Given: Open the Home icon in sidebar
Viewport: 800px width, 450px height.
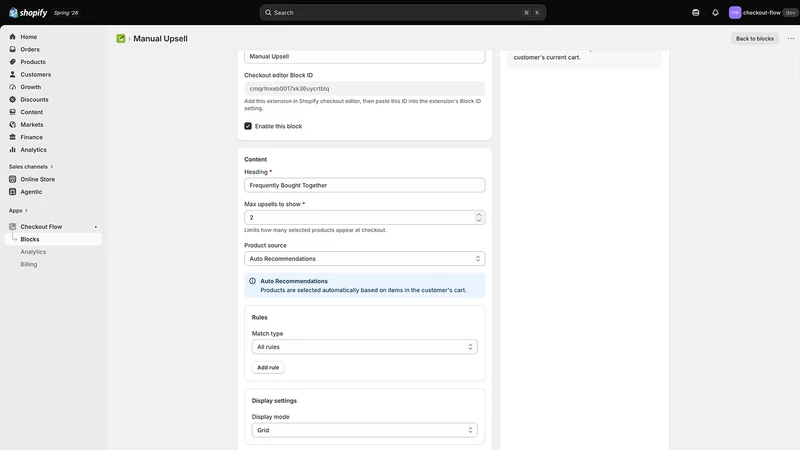Looking at the screenshot, I should (x=13, y=37).
